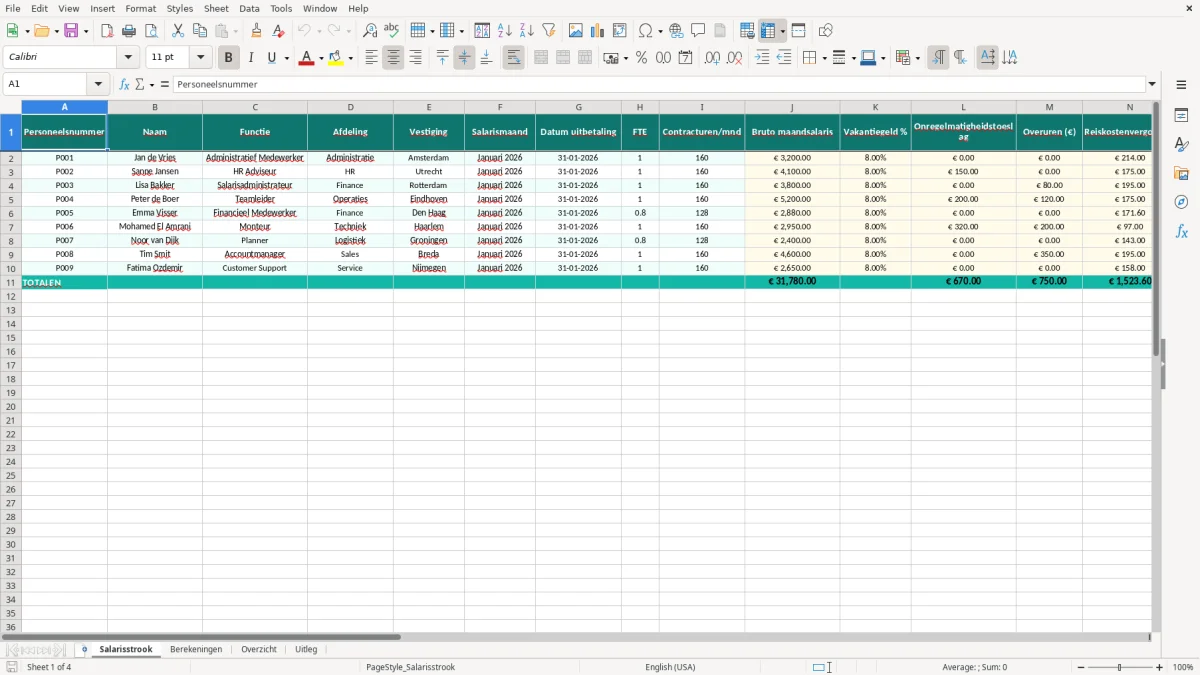Click the Copy icon
This screenshot has height=675, width=1200.
pyautogui.click(x=200, y=31)
